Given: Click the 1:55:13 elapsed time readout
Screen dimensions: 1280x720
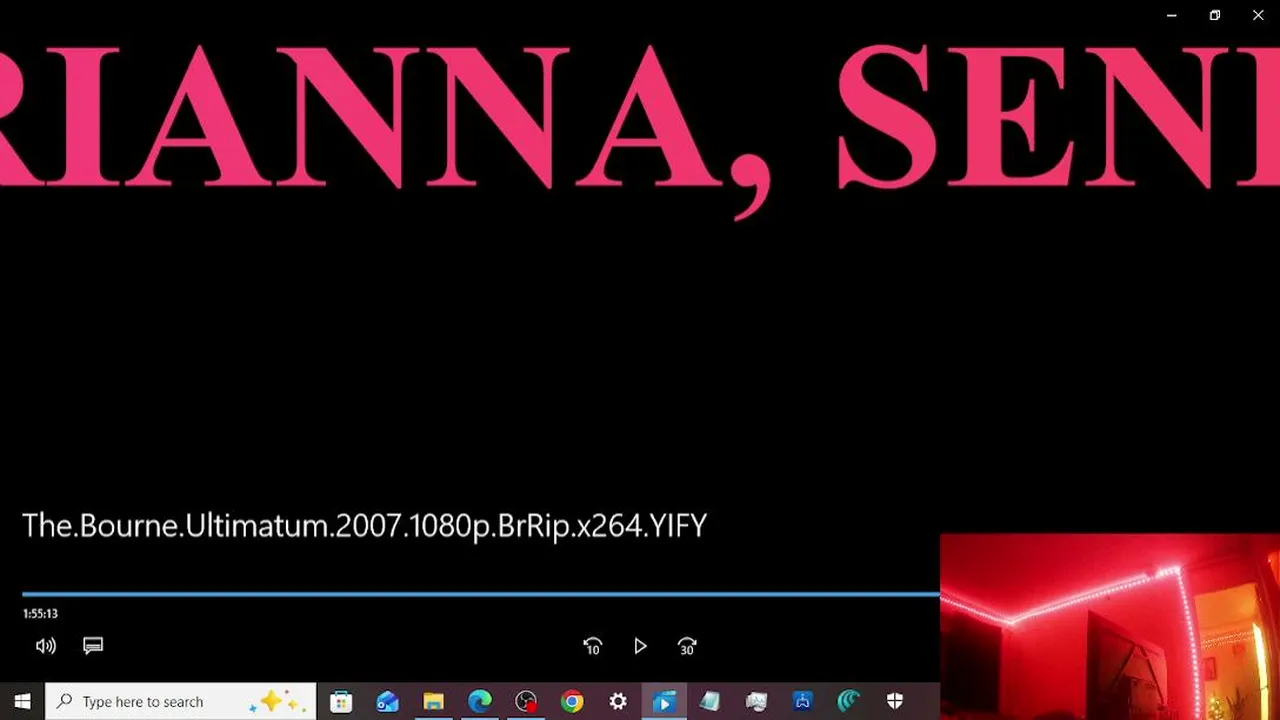Looking at the screenshot, I should coord(40,614).
